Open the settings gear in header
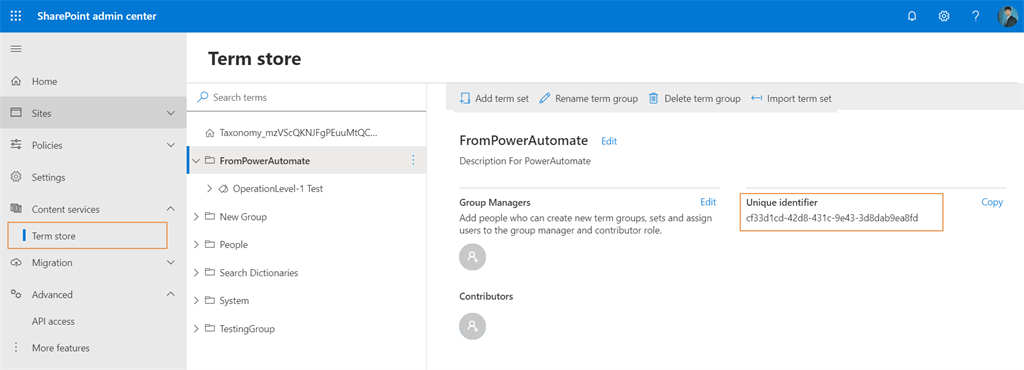 [x=944, y=16]
